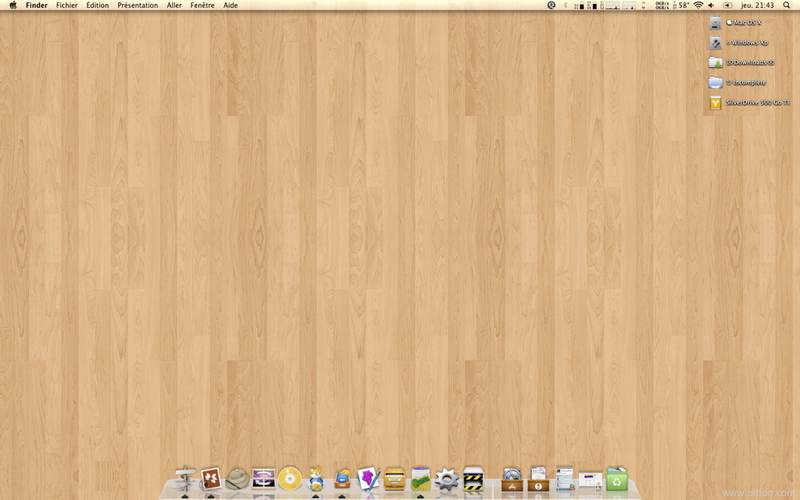Screen dimensions: 800x500
Task: Open the volume speaker menu
Action: [x=711, y=5]
